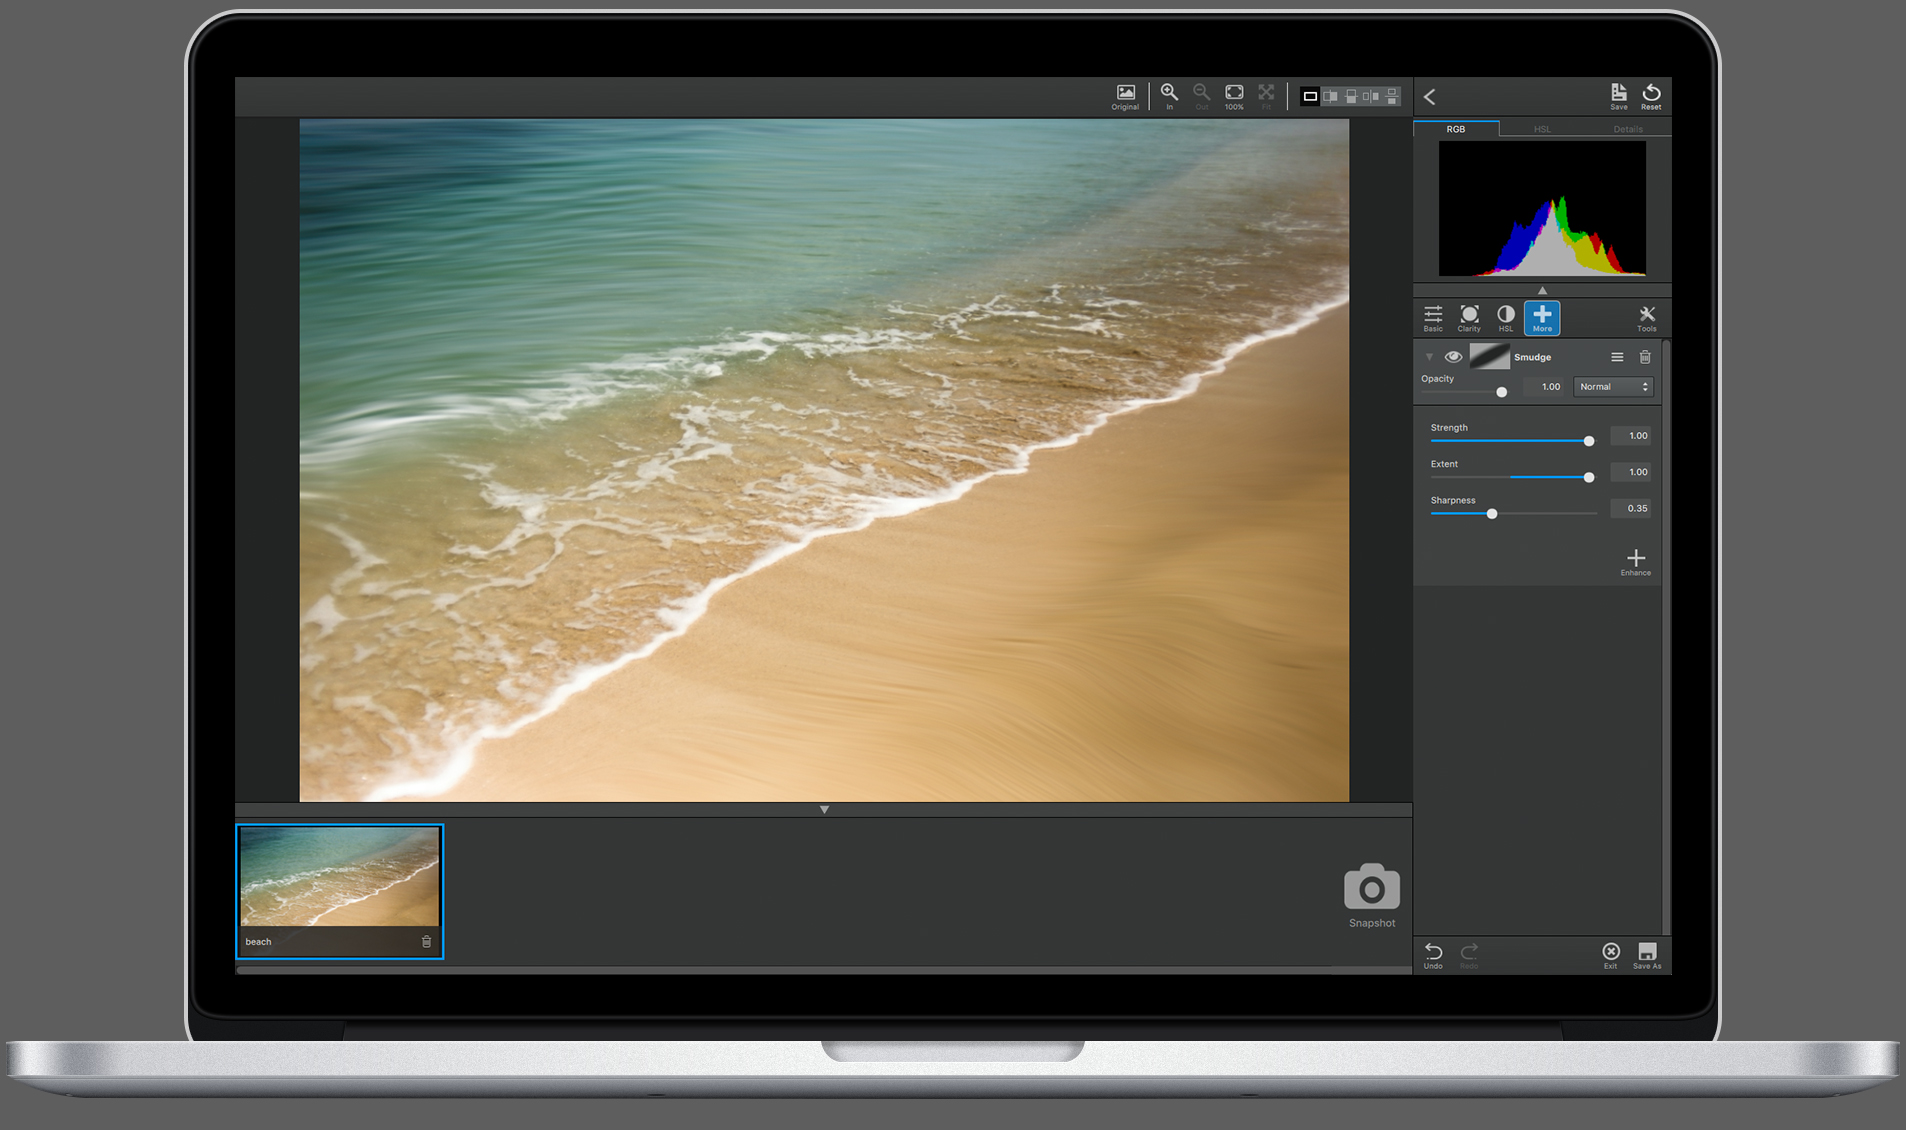The image size is (1906, 1130).
Task: Click the Sharpness value field
Action: pyautogui.click(x=1631, y=508)
